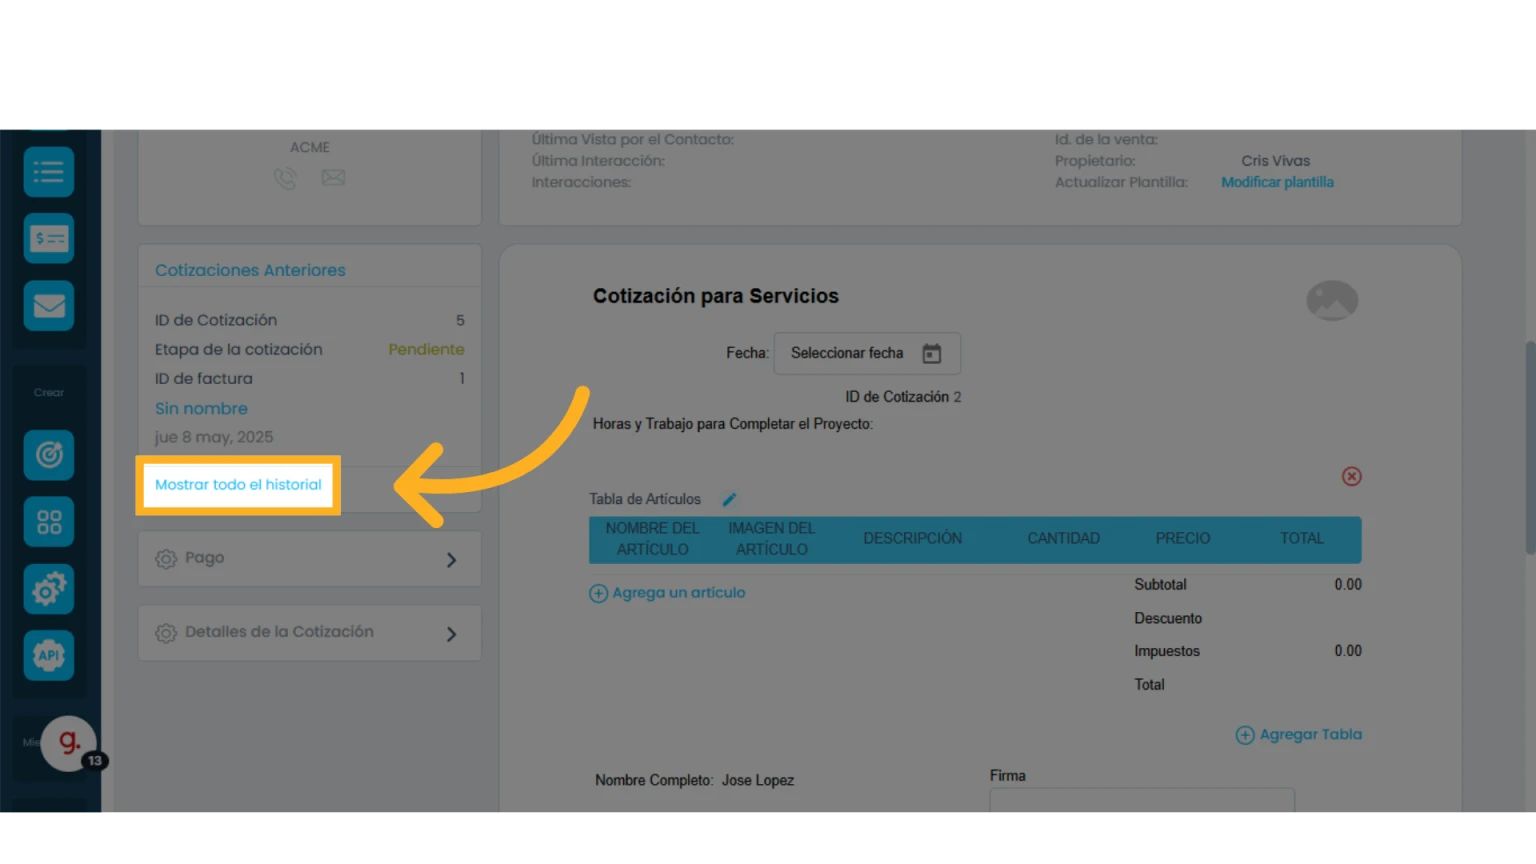Open the quotes dollar-sign sidebar icon
Image resolution: width=1536 pixels, height=864 pixels.
point(49,238)
